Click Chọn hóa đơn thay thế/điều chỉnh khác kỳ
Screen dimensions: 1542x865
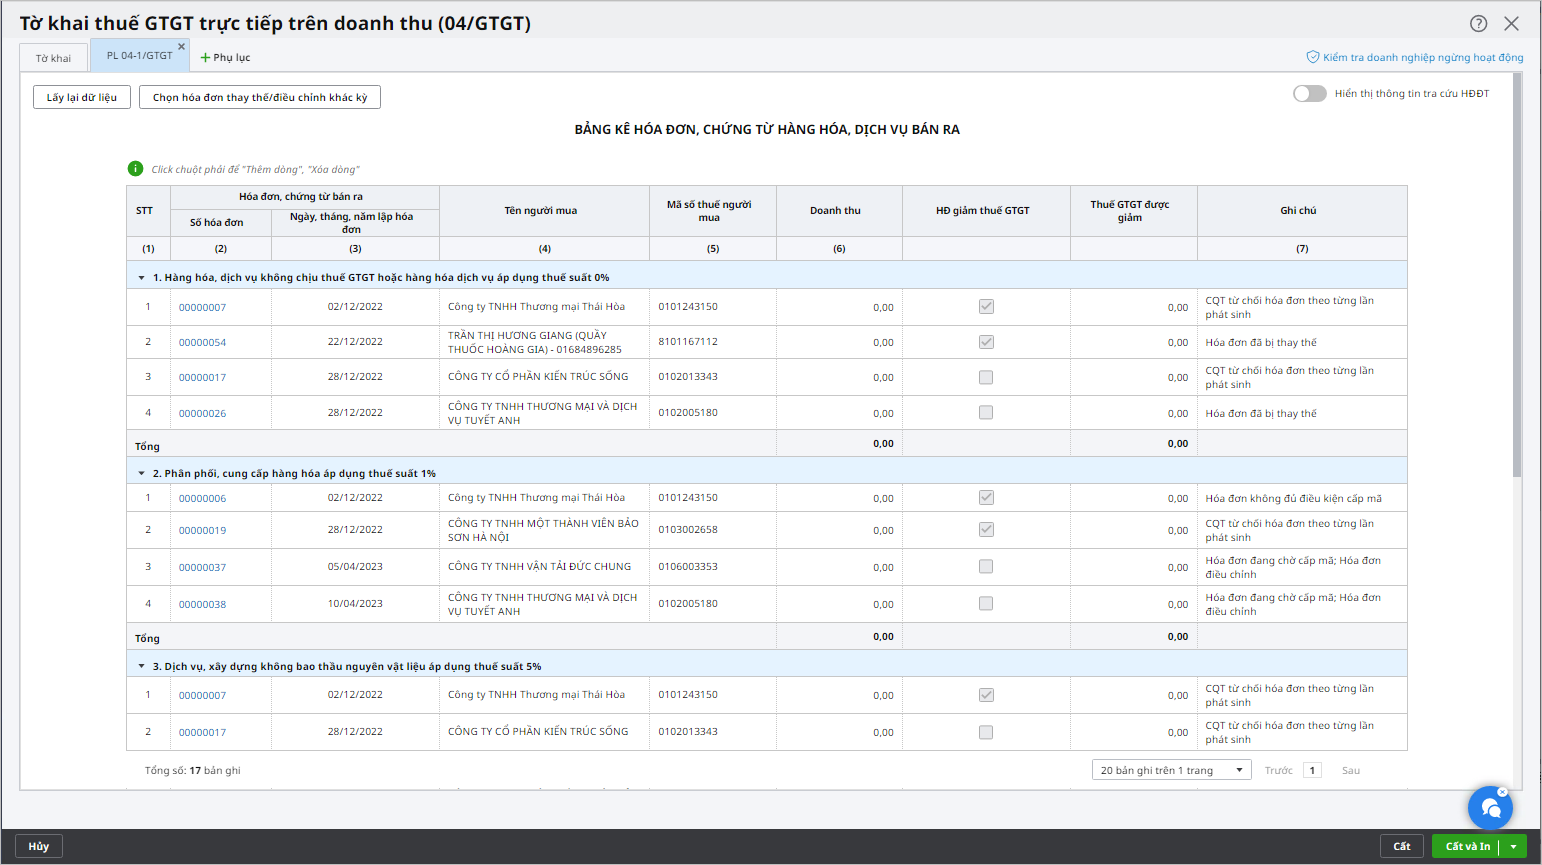260,97
